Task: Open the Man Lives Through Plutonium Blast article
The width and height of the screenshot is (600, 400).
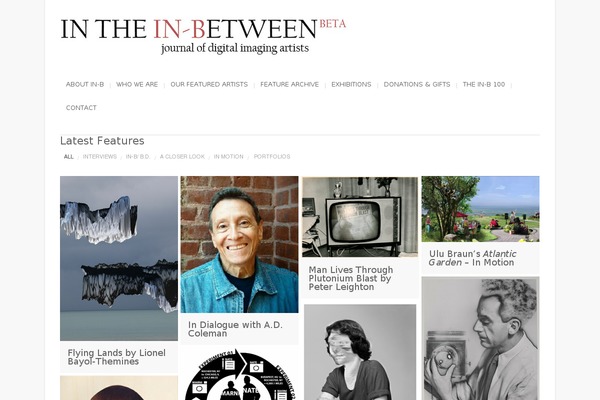Action: click(x=351, y=278)
